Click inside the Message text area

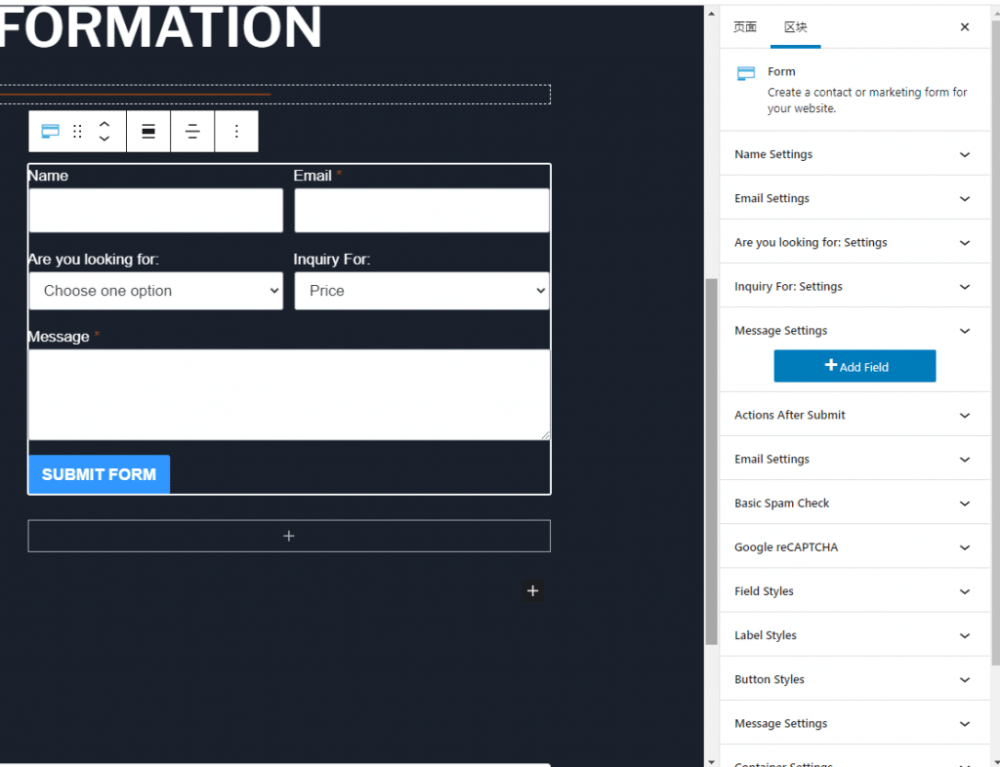[289, 394]
